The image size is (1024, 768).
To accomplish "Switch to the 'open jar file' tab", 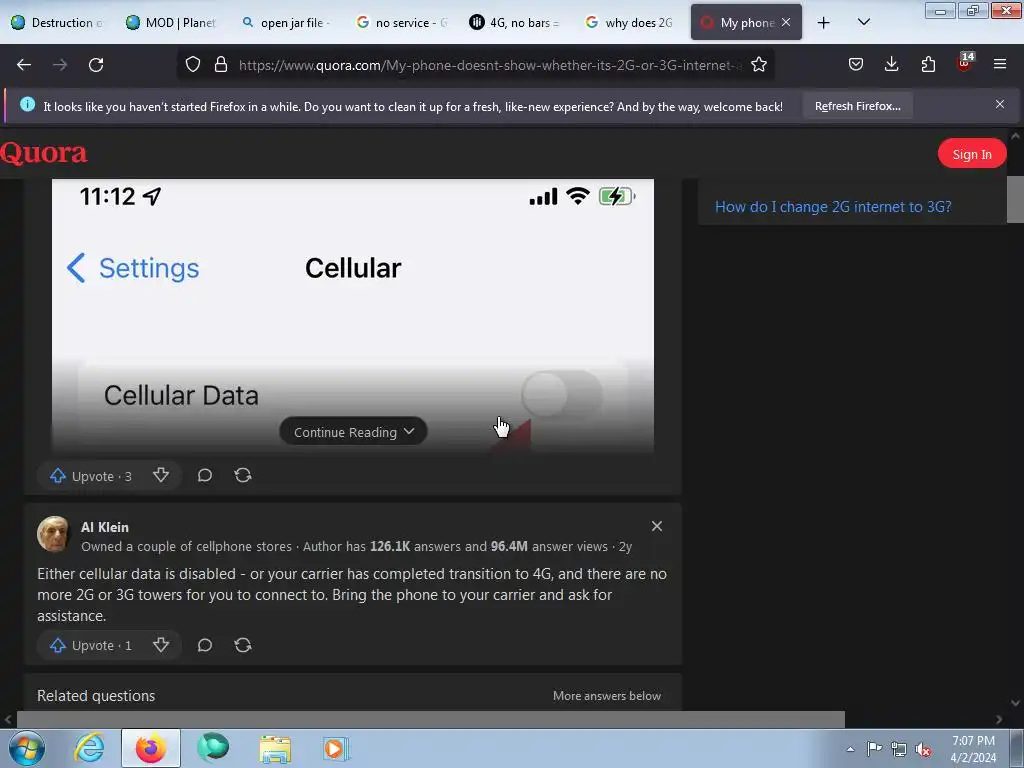I will [285, 22].
